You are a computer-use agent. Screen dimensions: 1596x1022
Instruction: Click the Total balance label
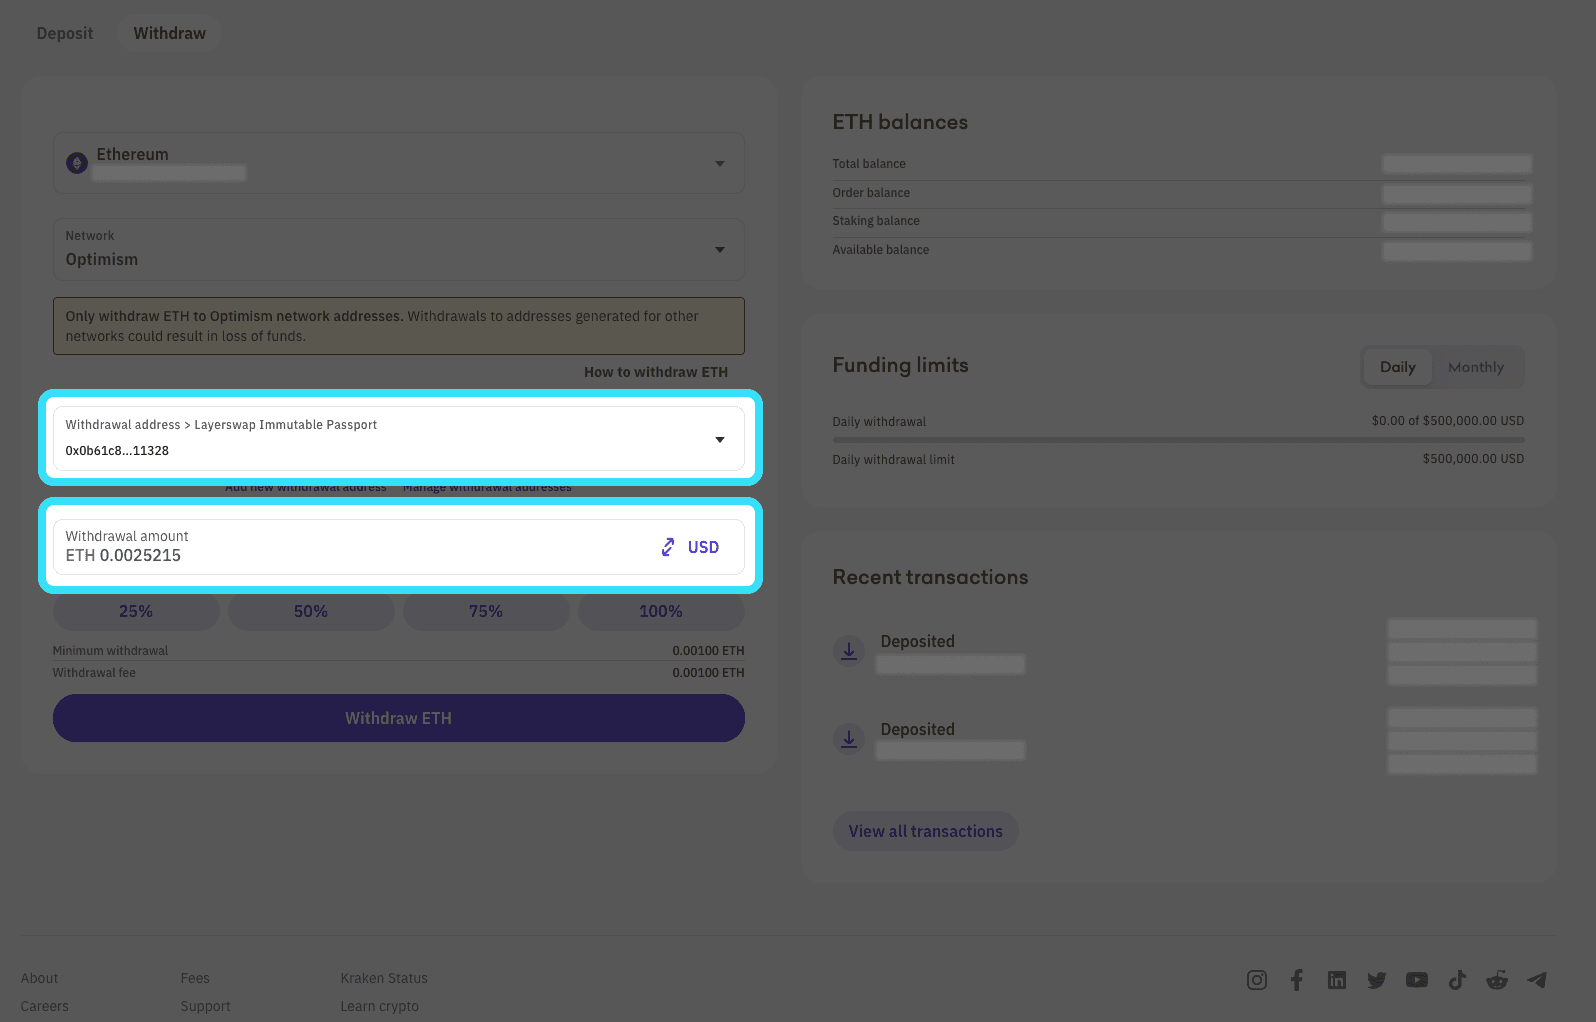869,164
